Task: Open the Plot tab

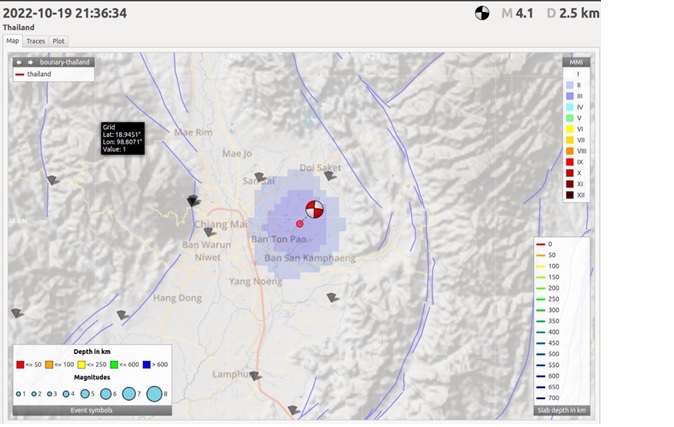Action: tap(59, 41)
